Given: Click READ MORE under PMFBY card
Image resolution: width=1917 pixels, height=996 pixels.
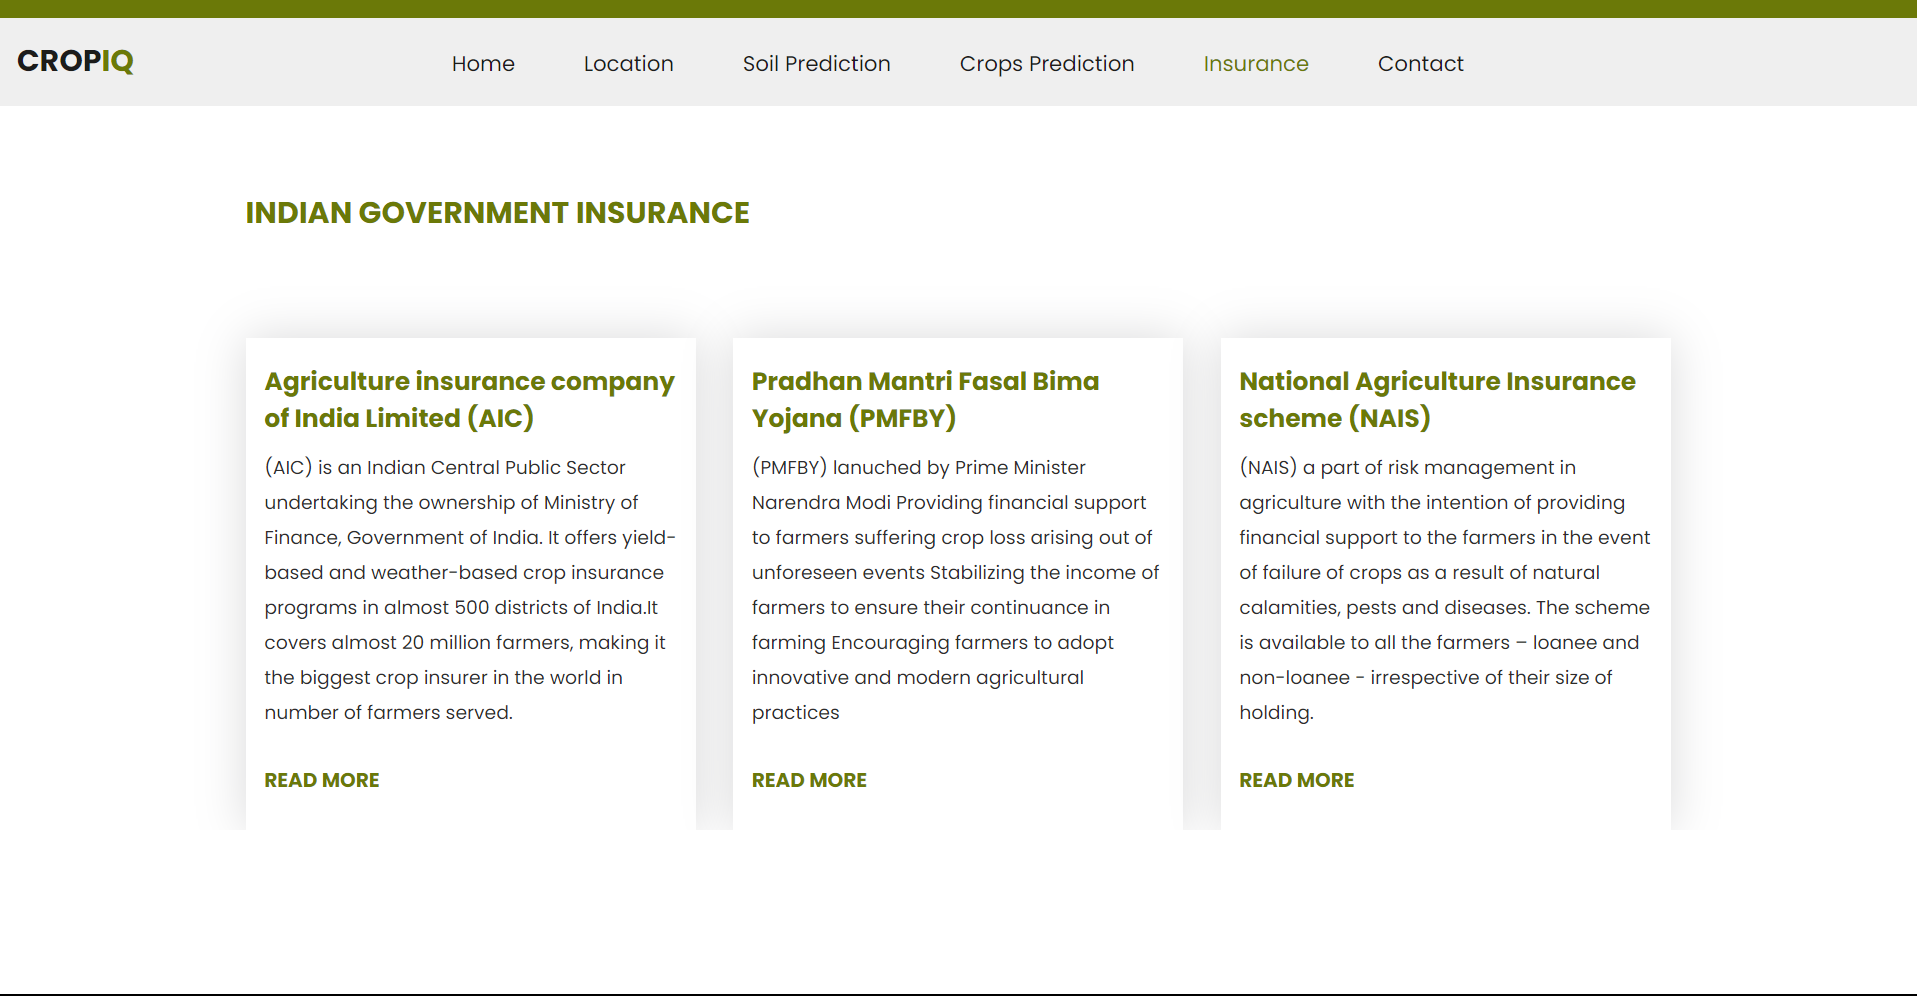Looking at the screenshot, I should (x=809, y=780).
